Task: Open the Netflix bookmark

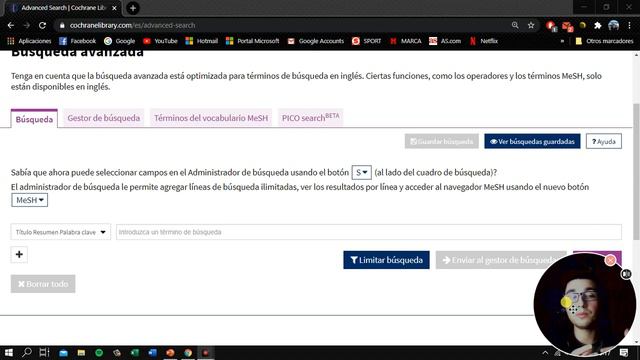Action: (484, 41)
